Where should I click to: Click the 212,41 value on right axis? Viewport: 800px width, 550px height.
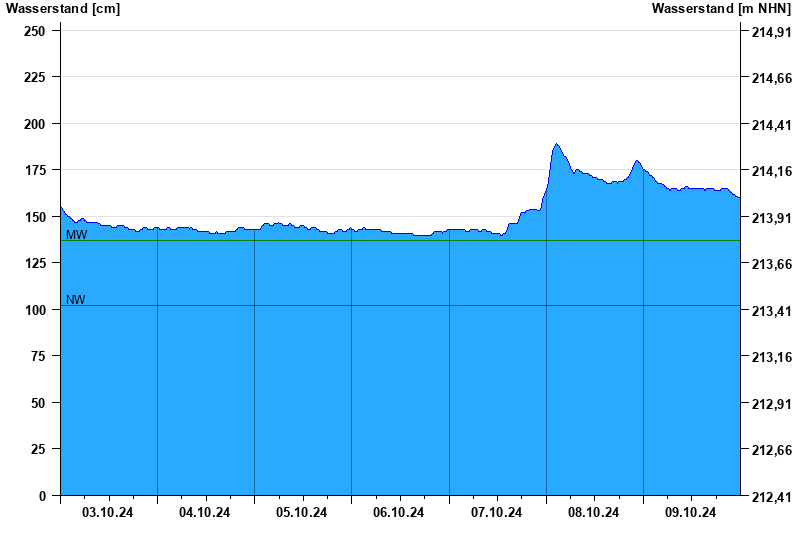point(772,496)
